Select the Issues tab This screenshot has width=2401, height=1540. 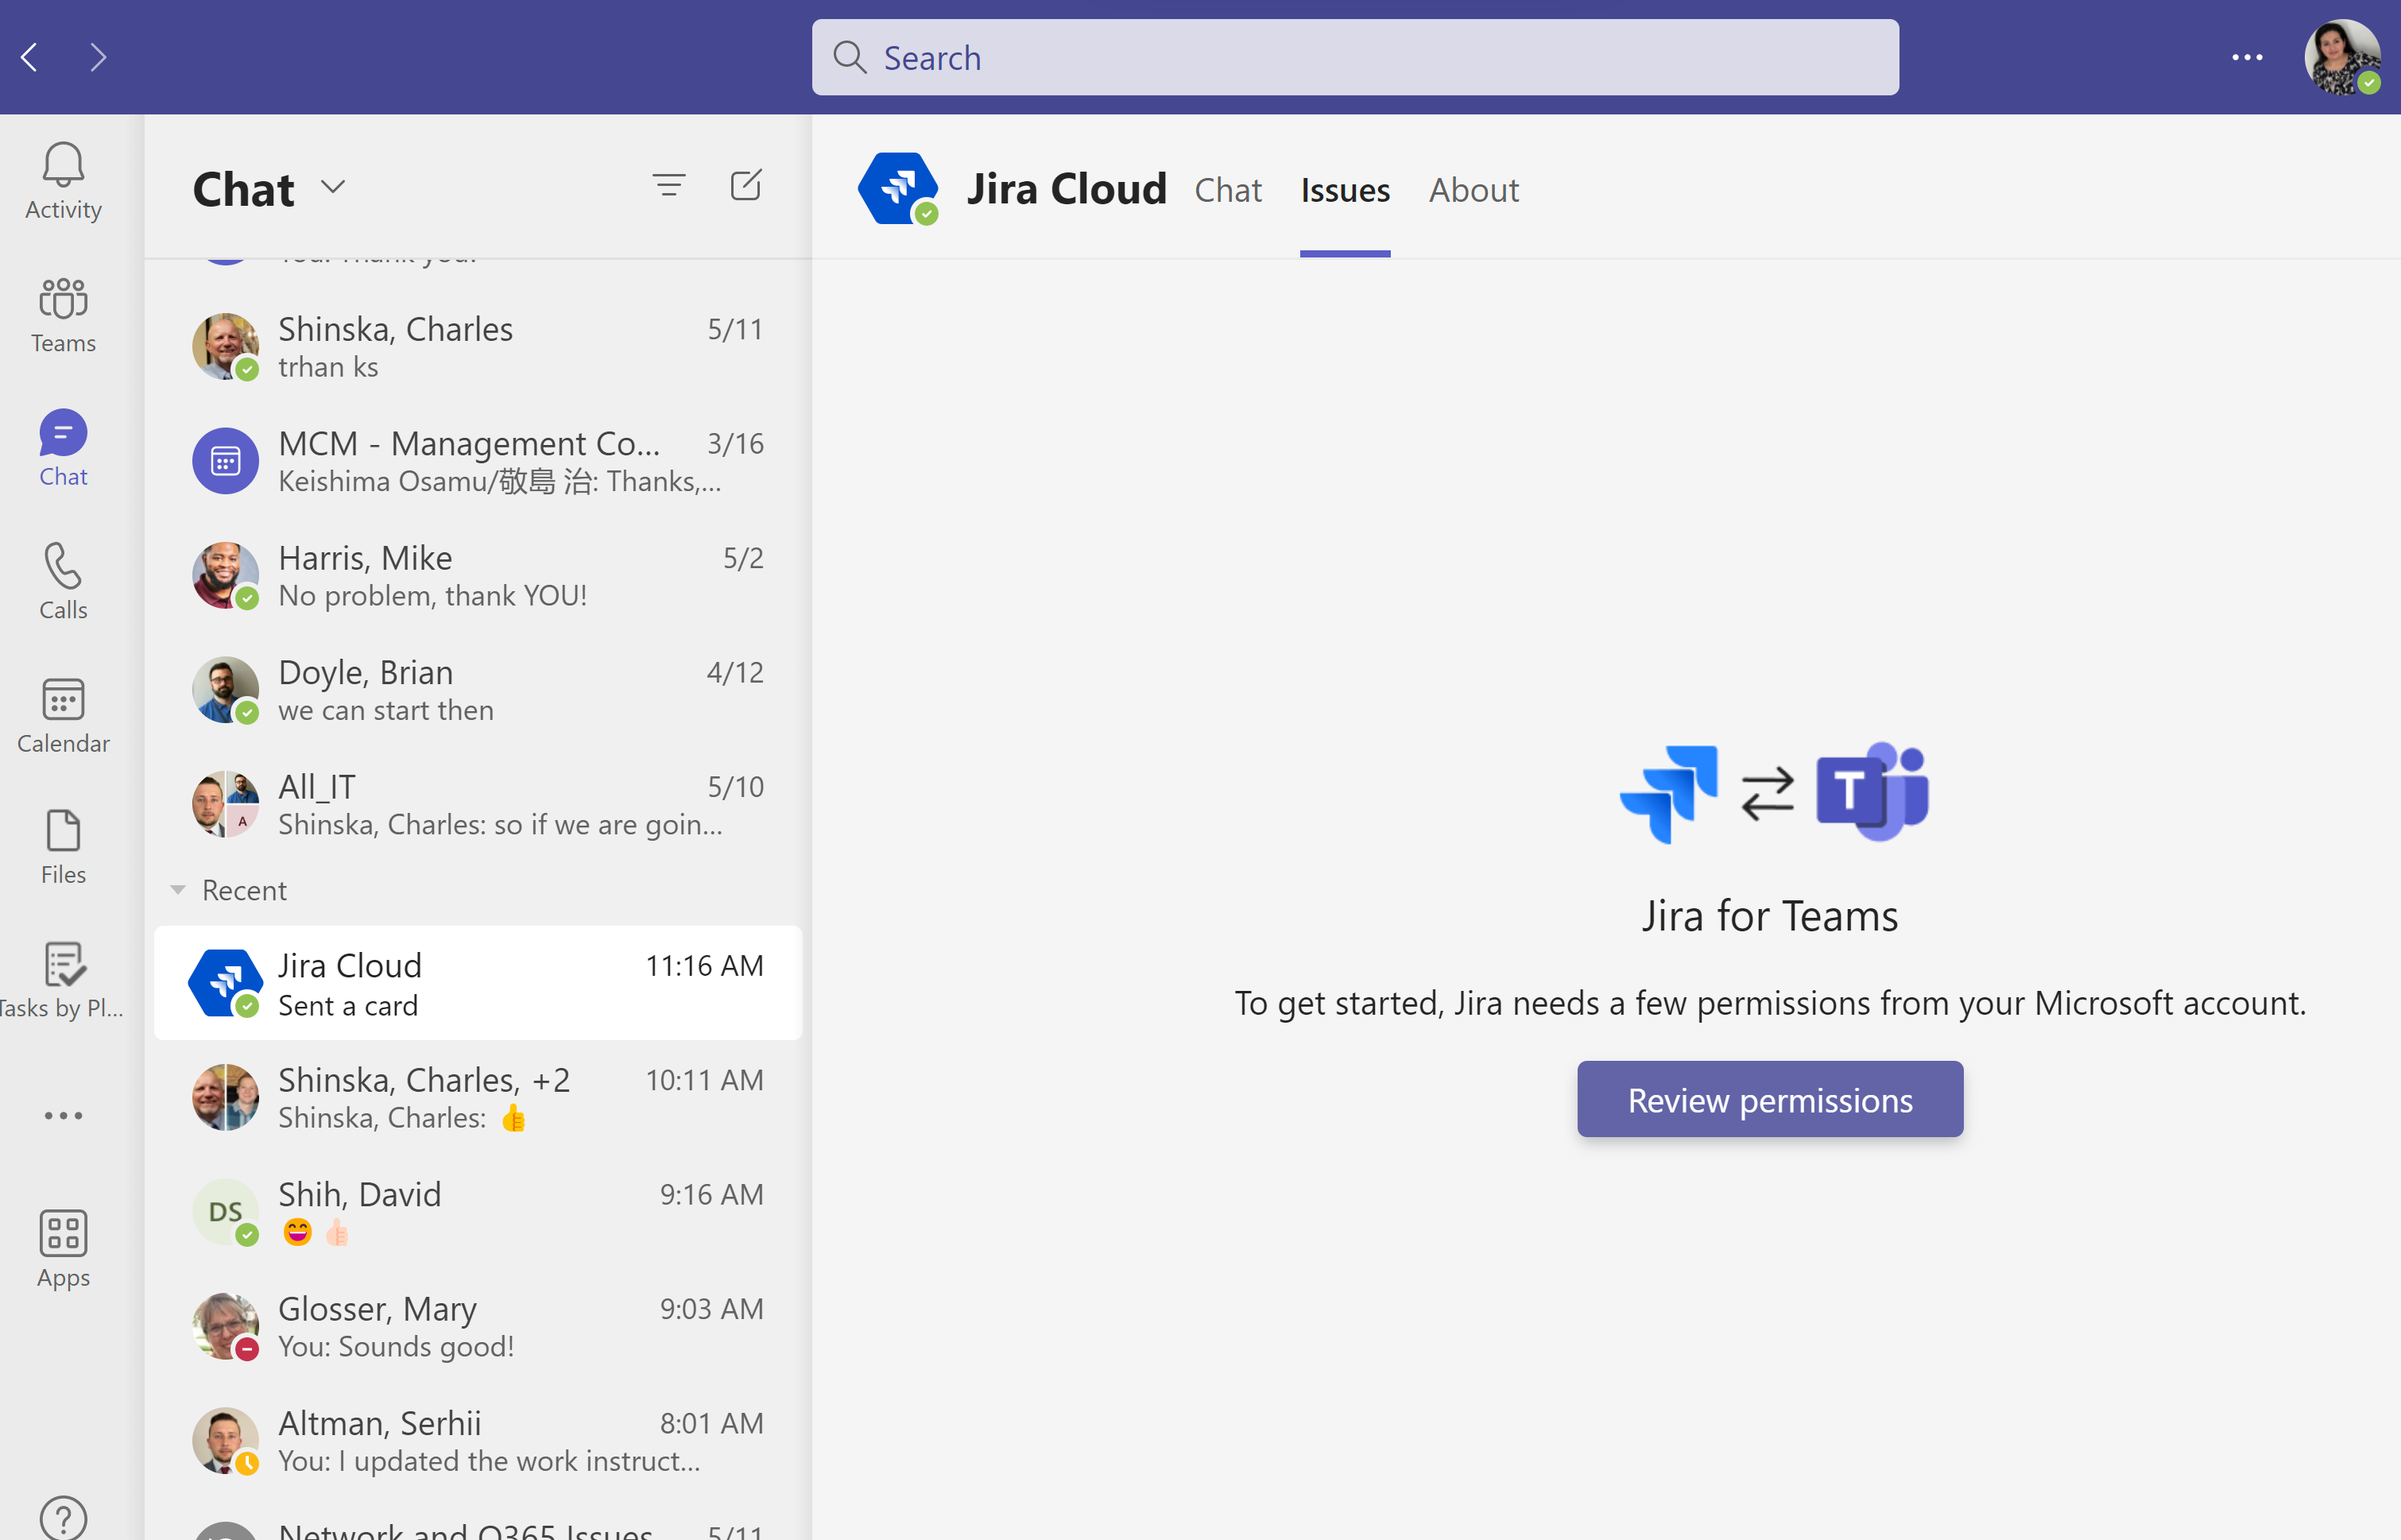click(1345, 189)
